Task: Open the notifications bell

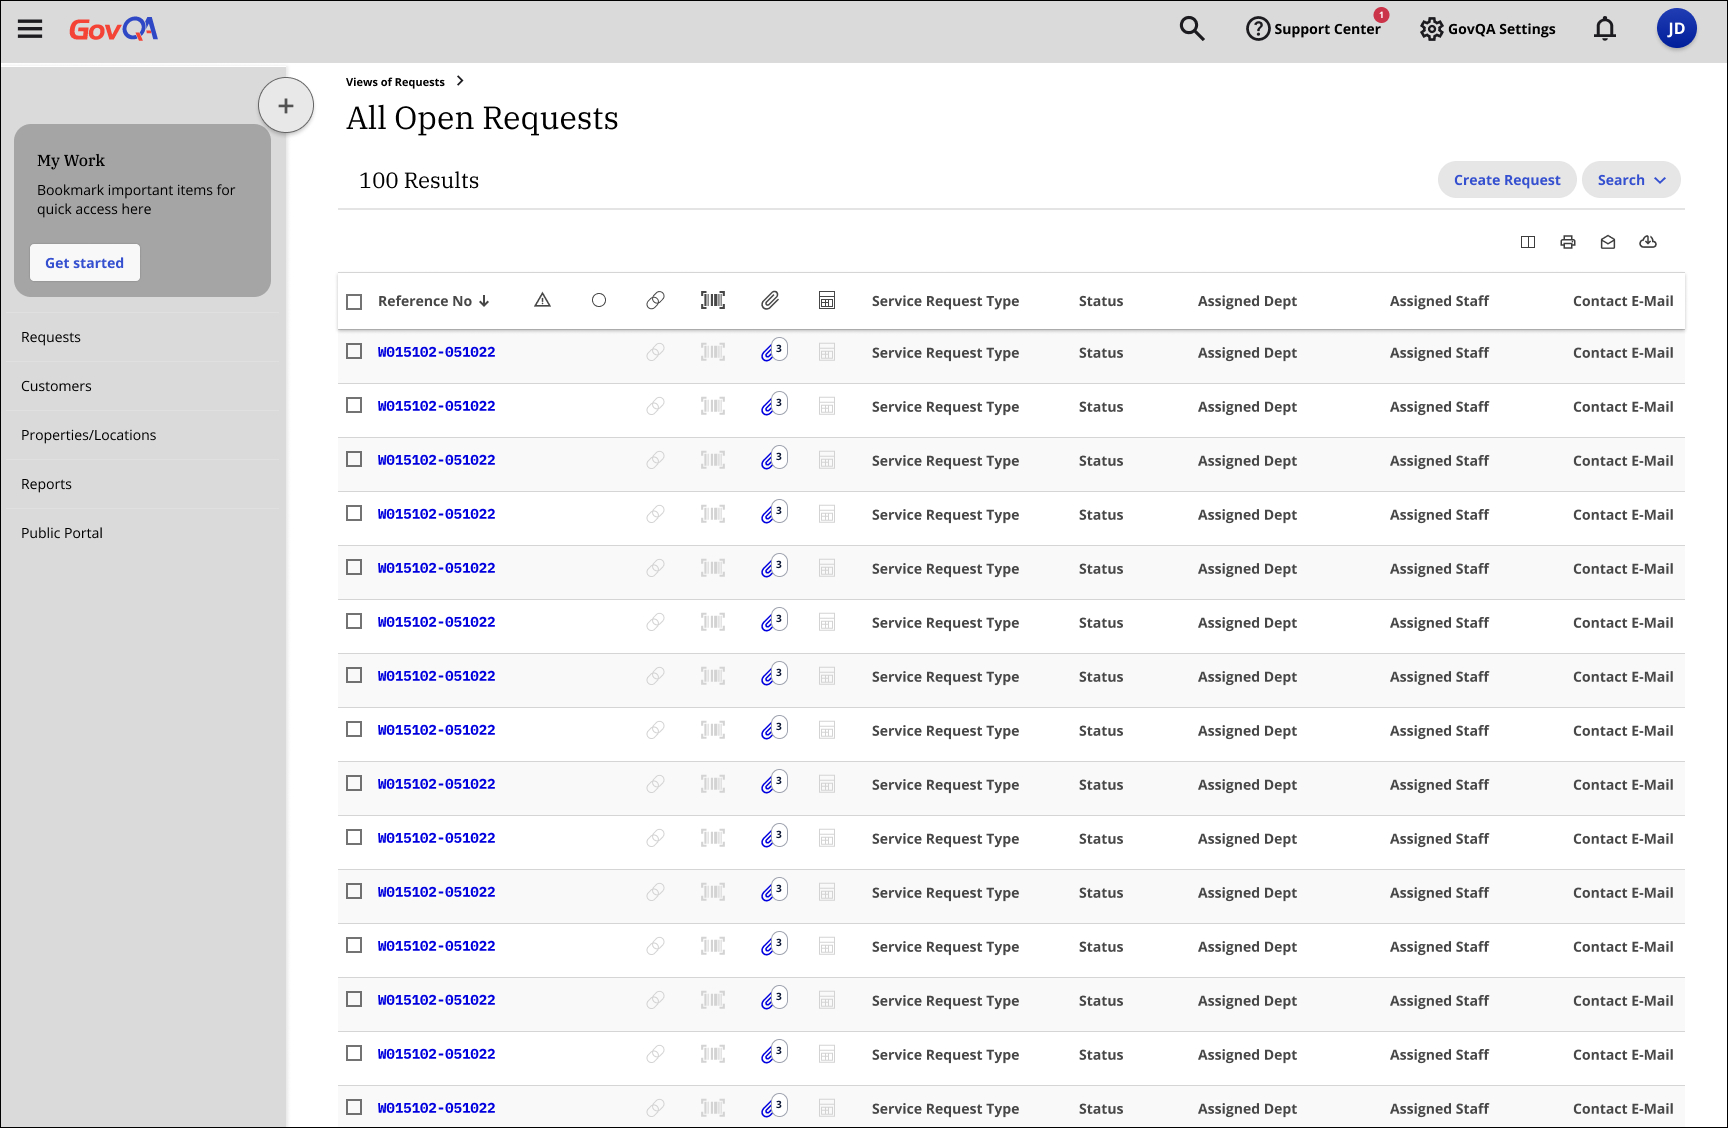Action: tap(1604, 29)
